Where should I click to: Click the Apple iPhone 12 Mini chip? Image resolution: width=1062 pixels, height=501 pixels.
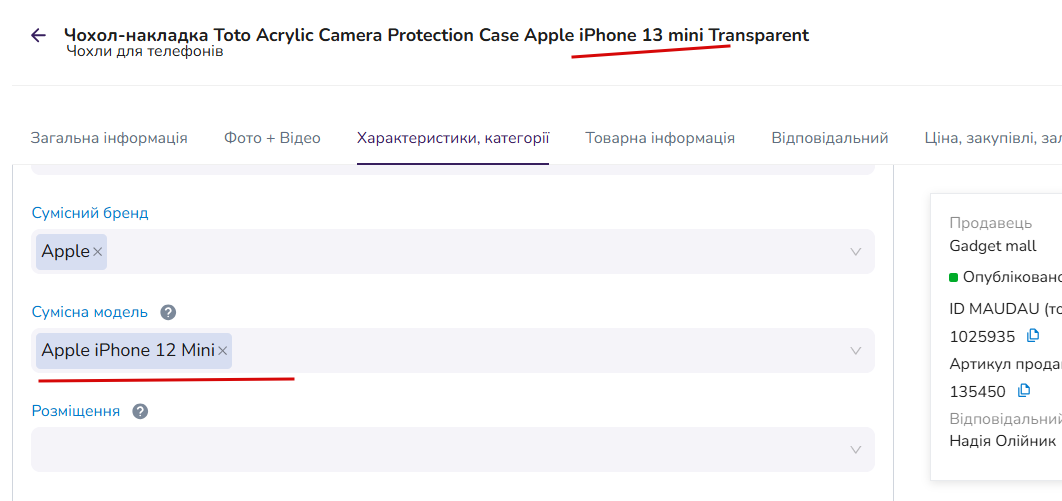click(x=127, y=351)
